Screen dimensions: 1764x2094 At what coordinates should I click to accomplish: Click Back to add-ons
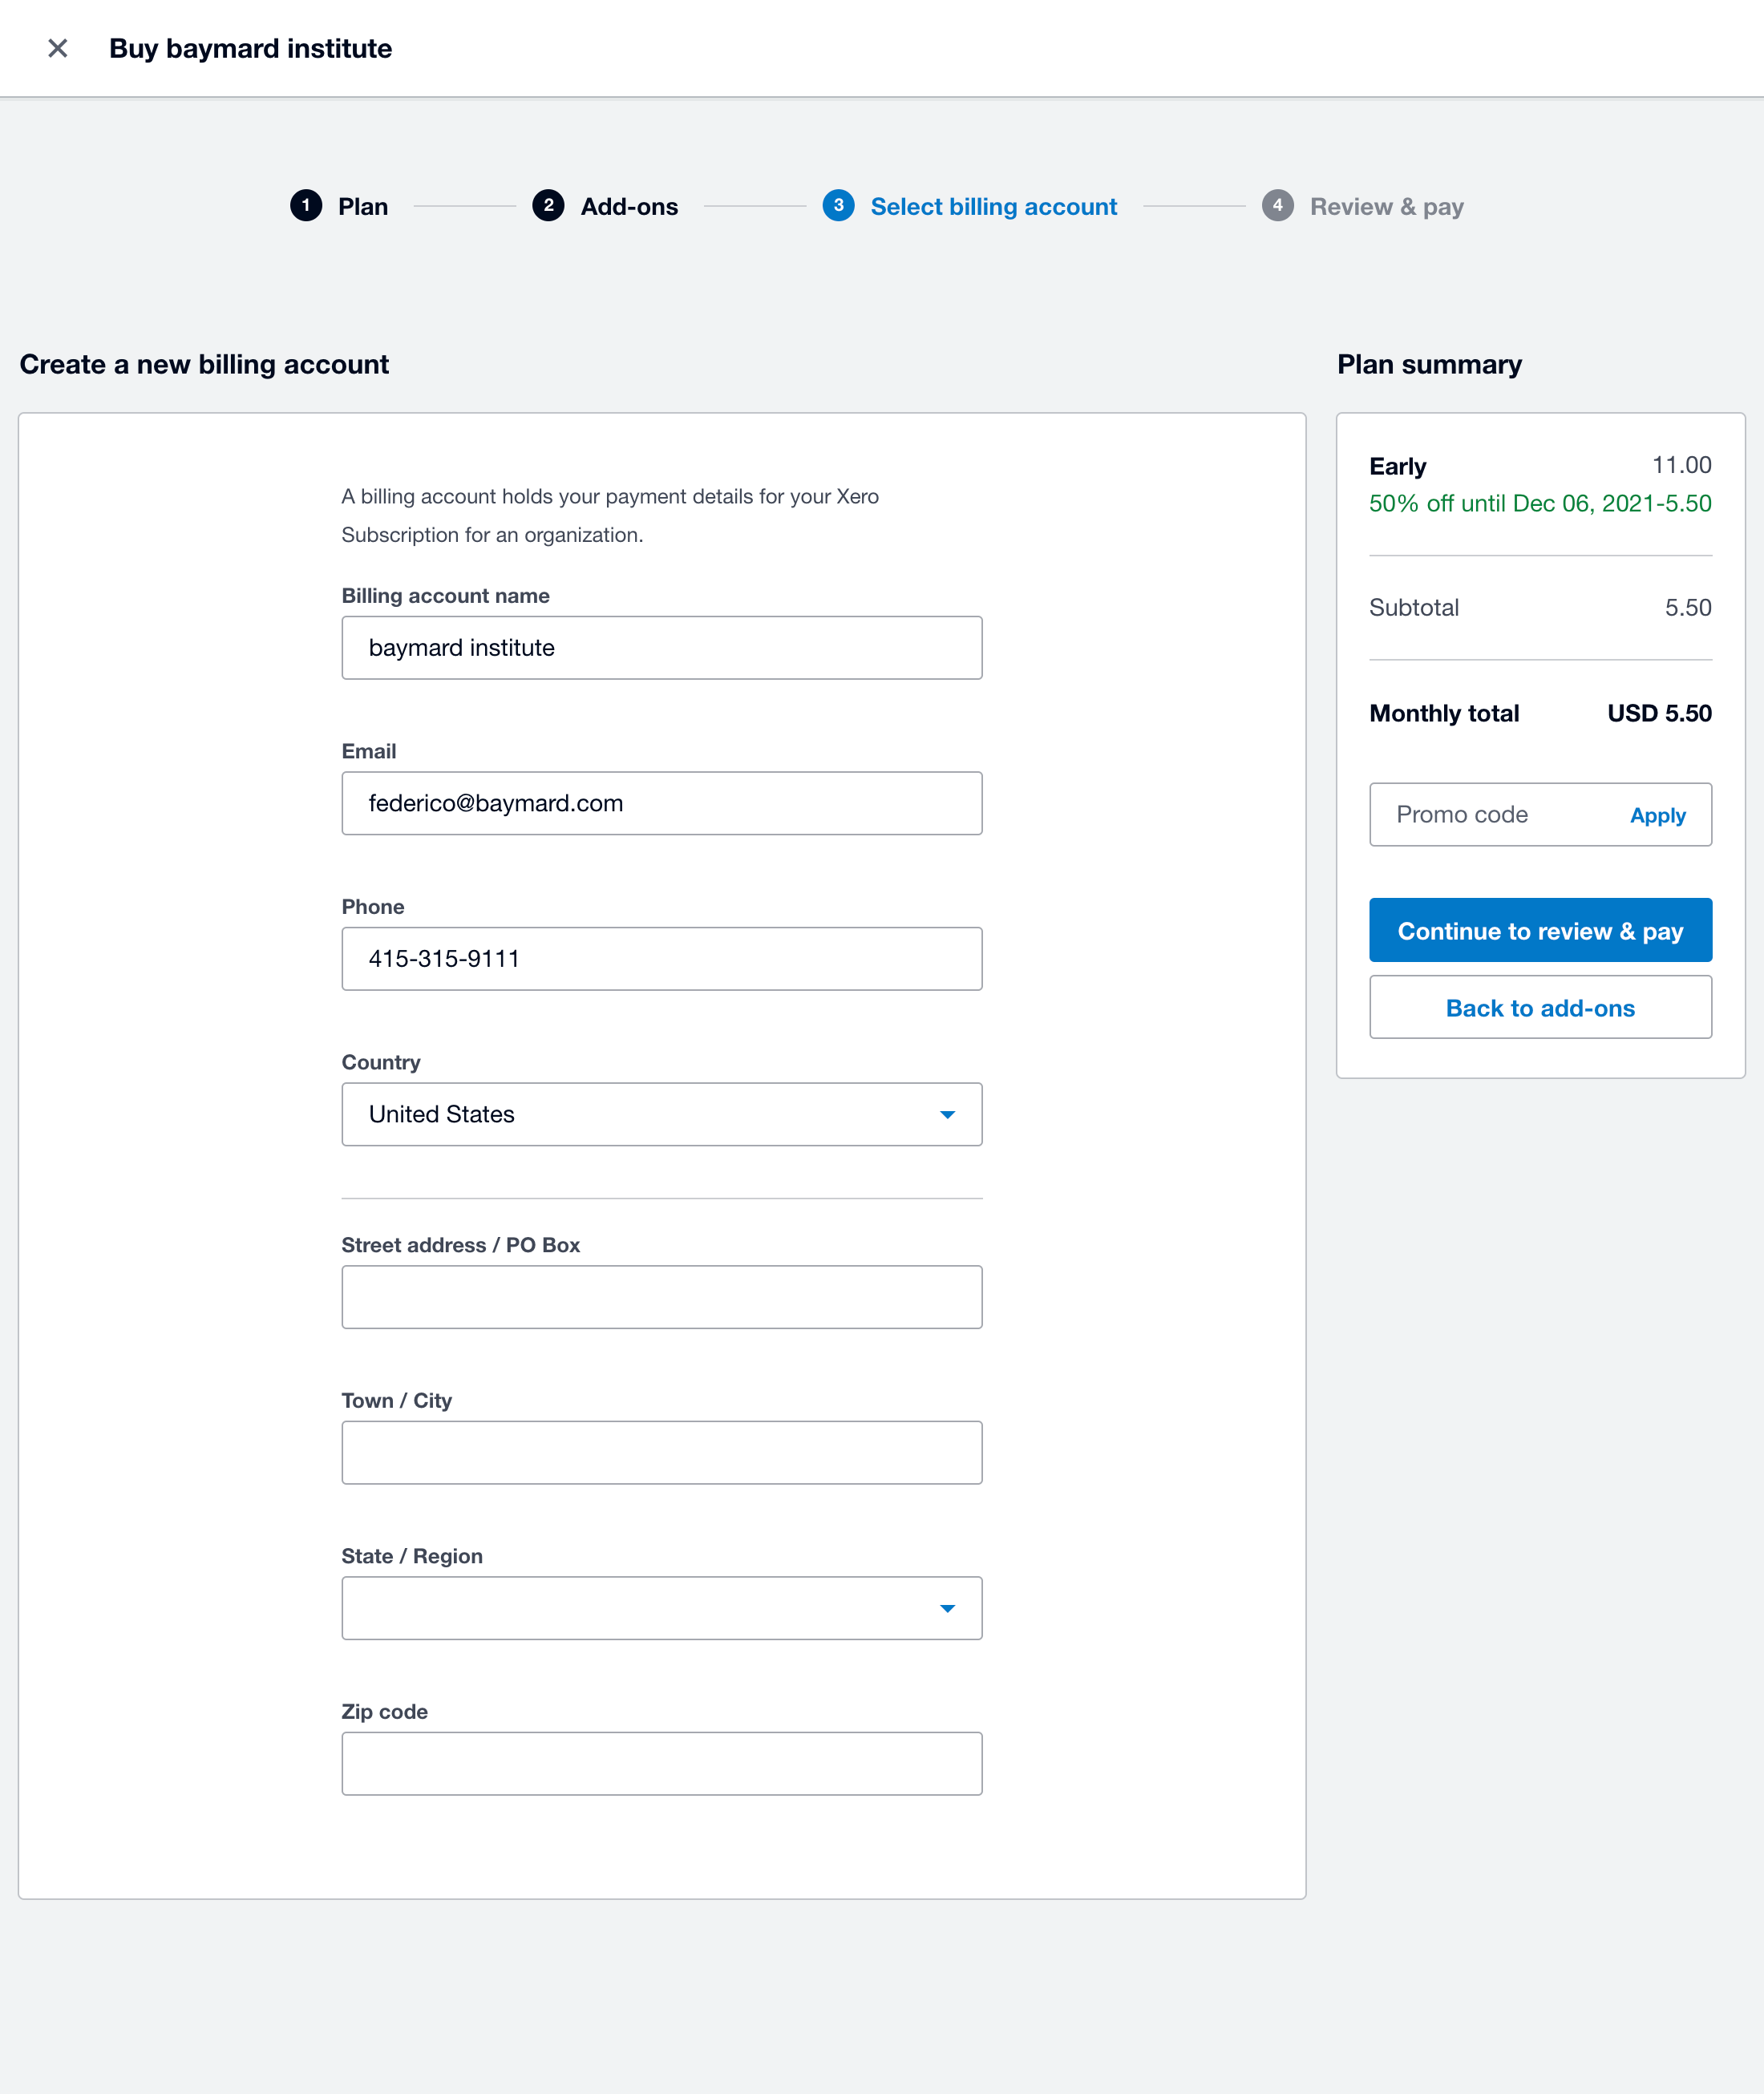pyautogui.click(x=1540, y=1007)
